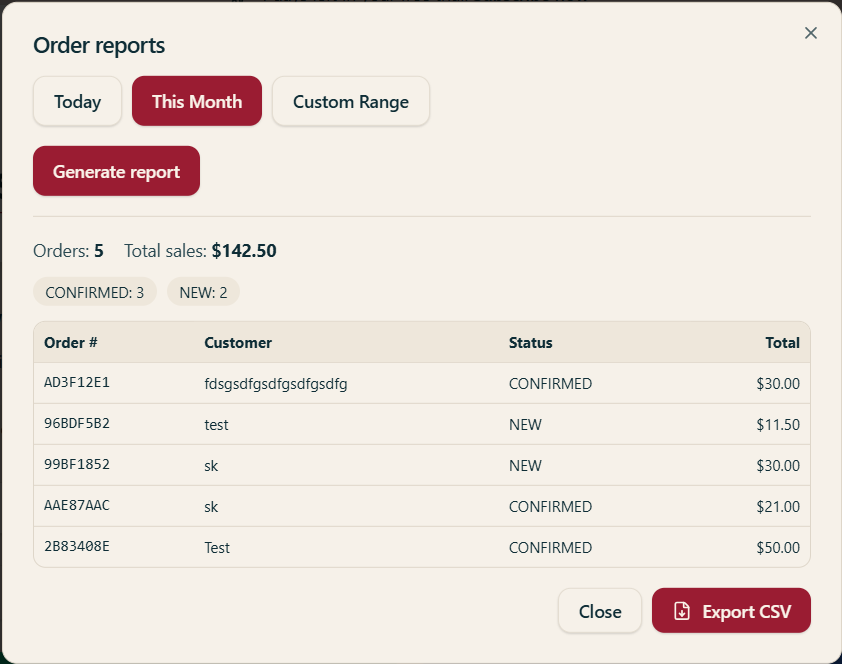
Task: Click the NEW: 2 status chip
Action: 204,292
